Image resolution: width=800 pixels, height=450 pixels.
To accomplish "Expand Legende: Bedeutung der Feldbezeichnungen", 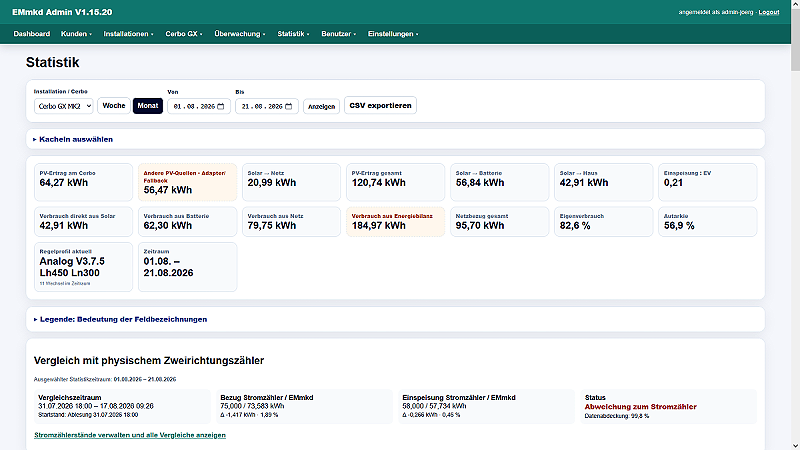I will coord(120,319).
